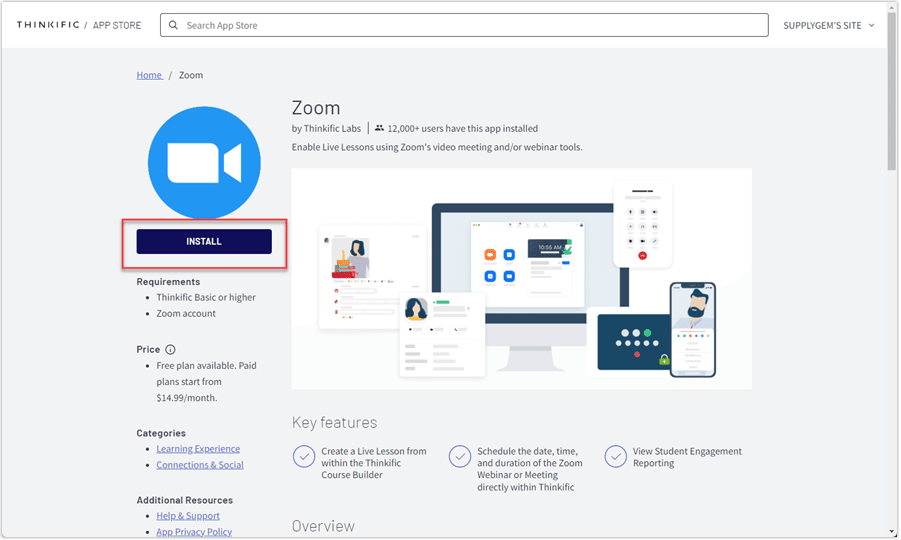Viewport: 901px width, 540px height.
Task: Click the 'Categories' heading
Action: 161,433
